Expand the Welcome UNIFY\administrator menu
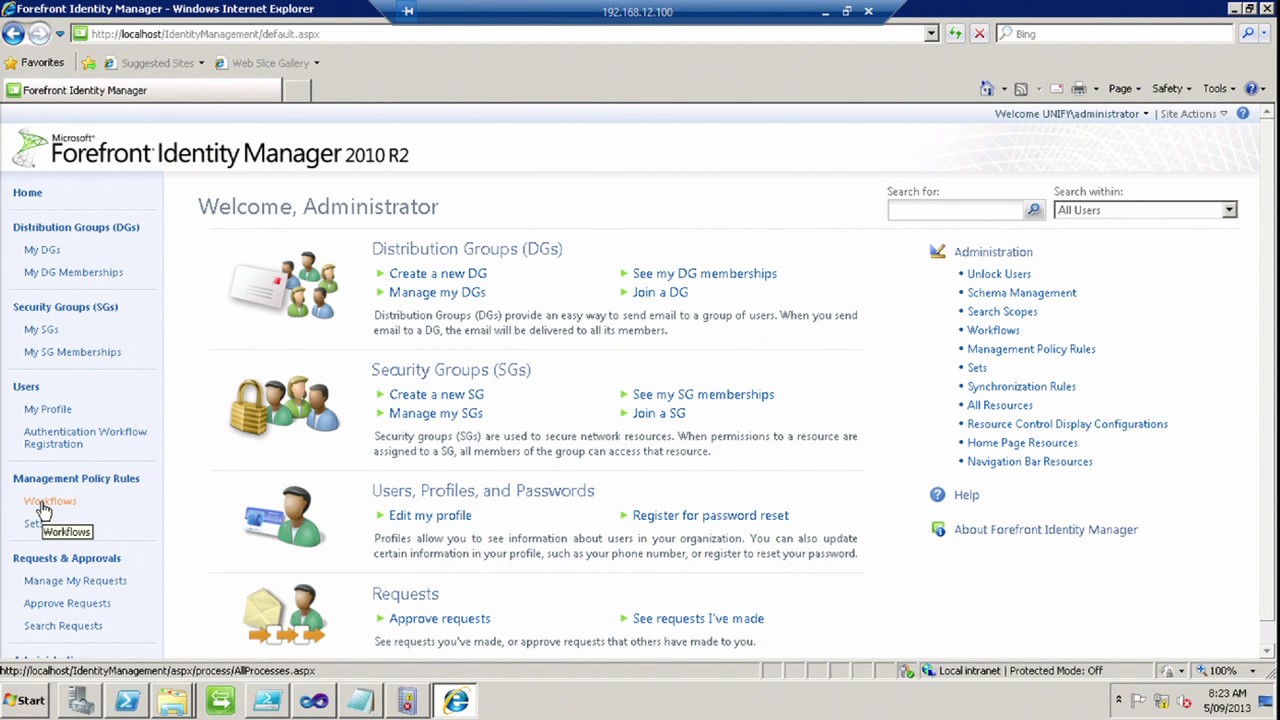This screenshot has width=1280, height=720. pyautogui.click(x=1072, y=114)
